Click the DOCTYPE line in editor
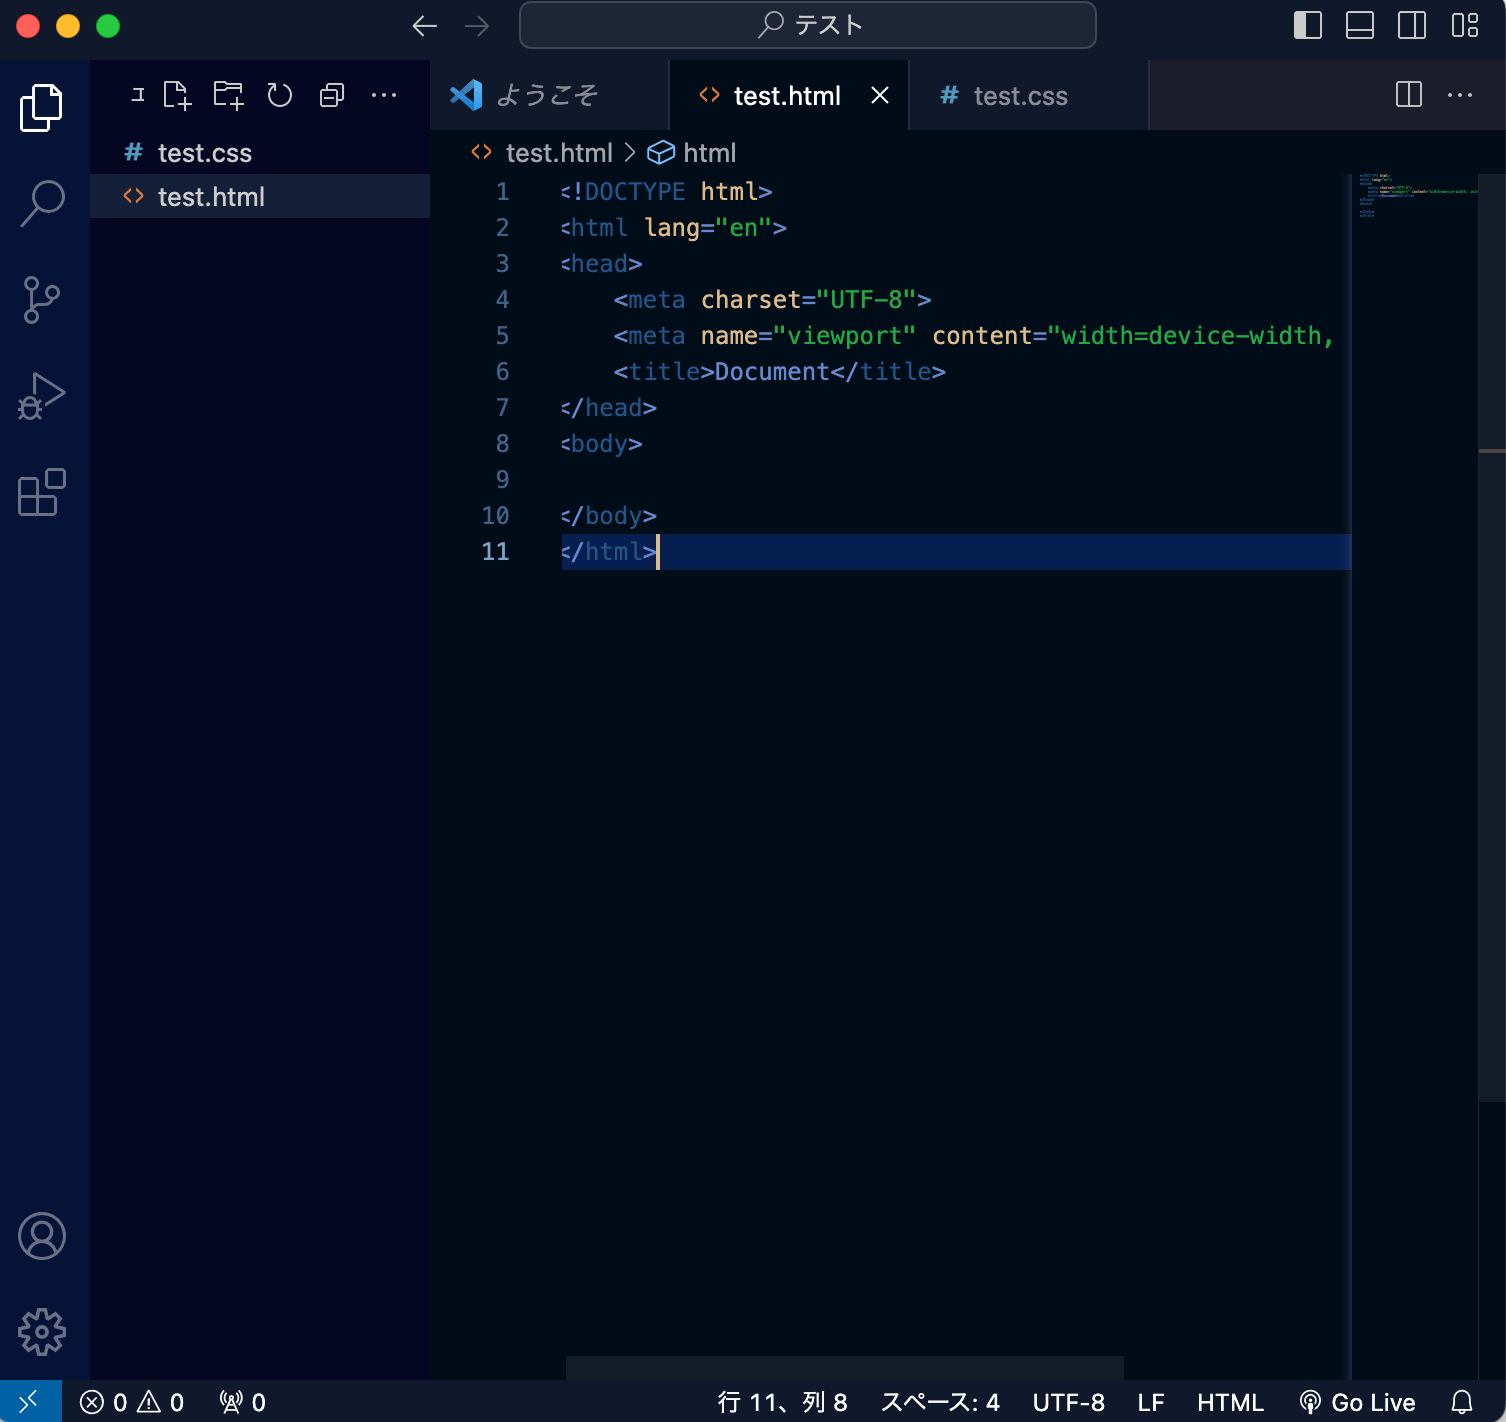Screen dimensions: 1506x1422 coord(666,191)
